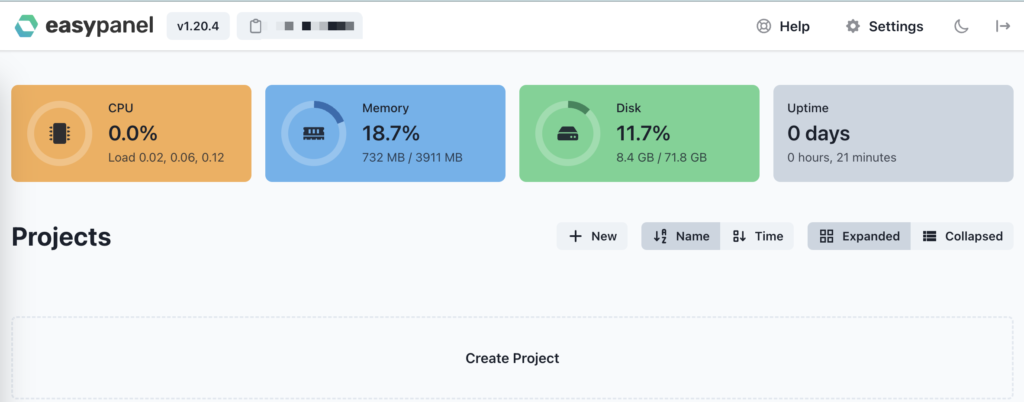The width and height of the screenshot is (1024, 402).
Task: Click the Disk 11.7% value
Action: tap(643, 133)
